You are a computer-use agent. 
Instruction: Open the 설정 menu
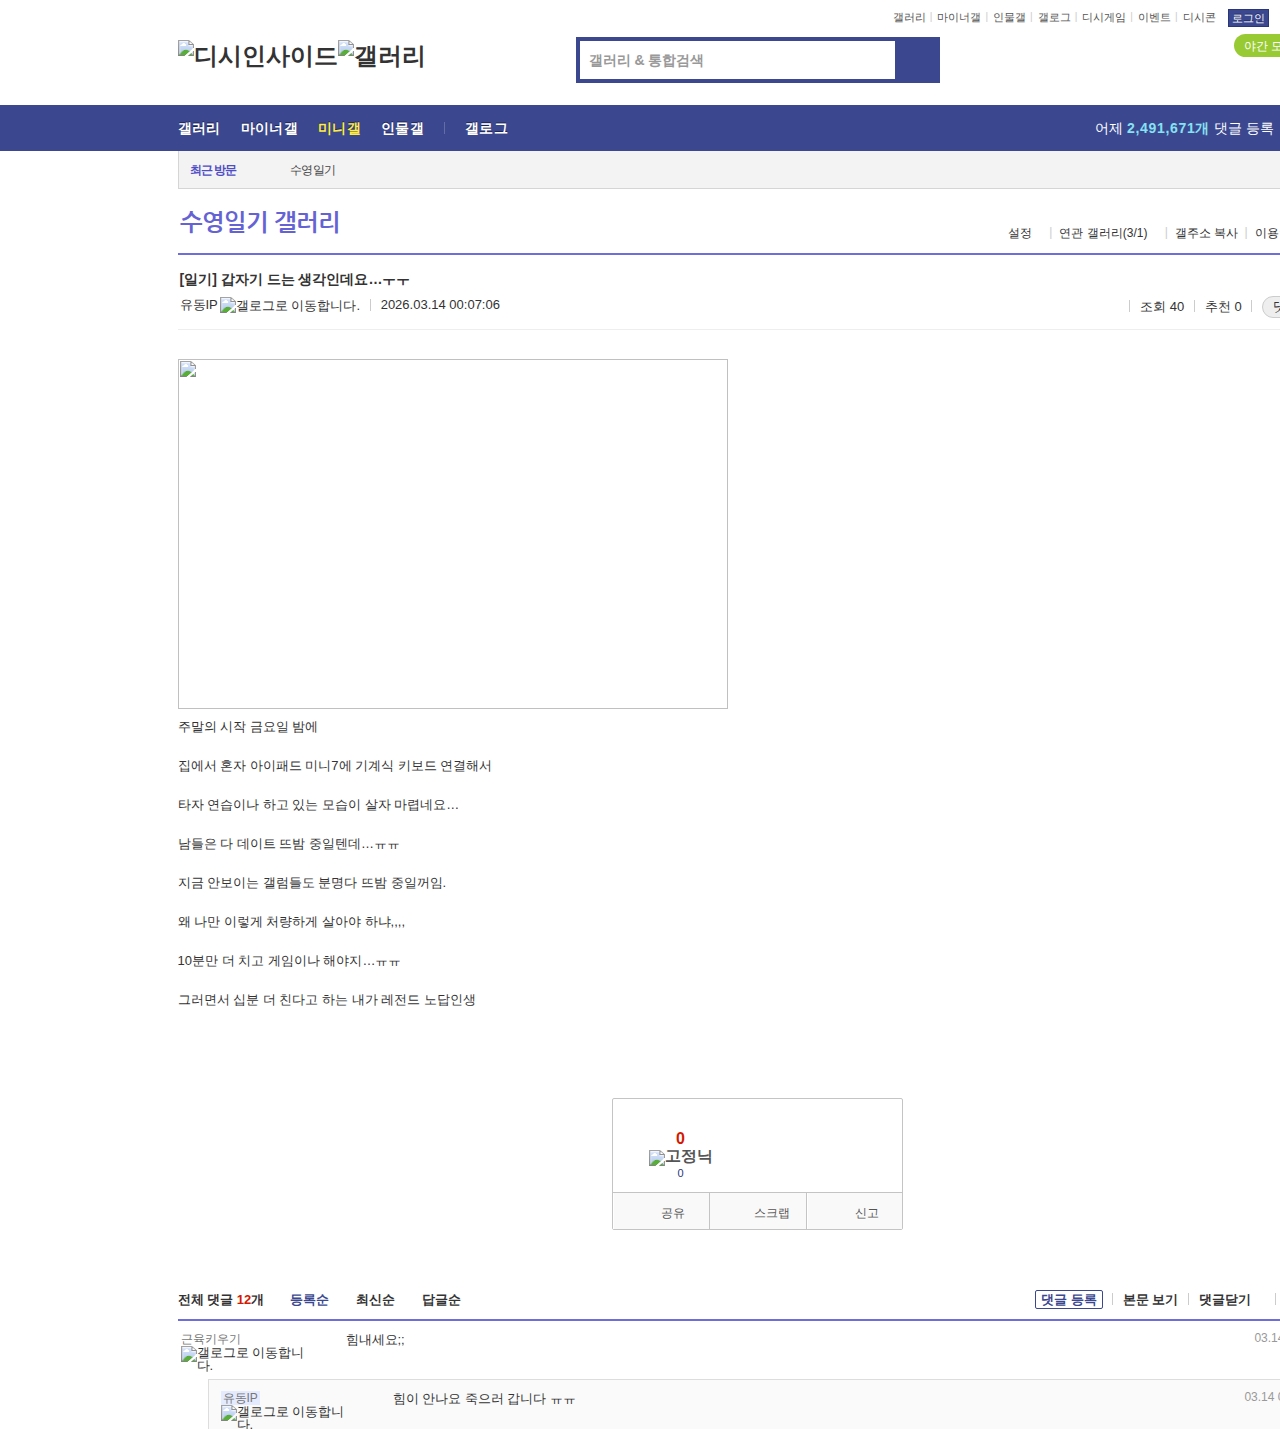point(1019,233)
